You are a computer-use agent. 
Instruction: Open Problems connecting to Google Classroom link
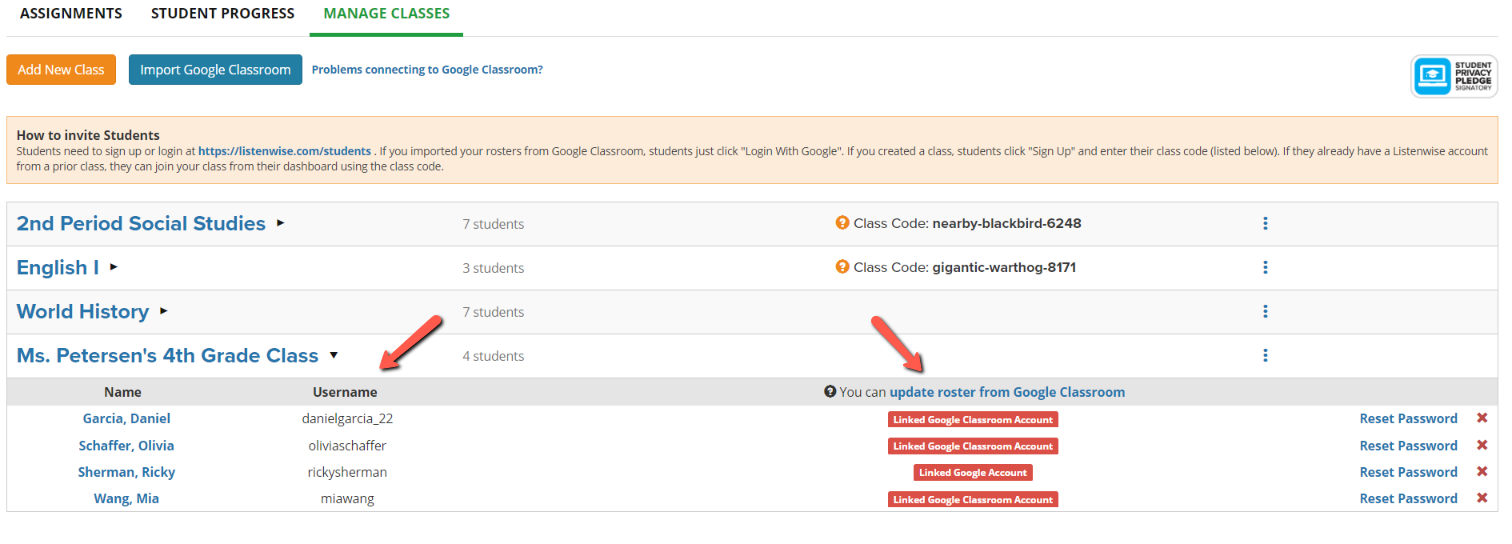(x=427, y=70)
